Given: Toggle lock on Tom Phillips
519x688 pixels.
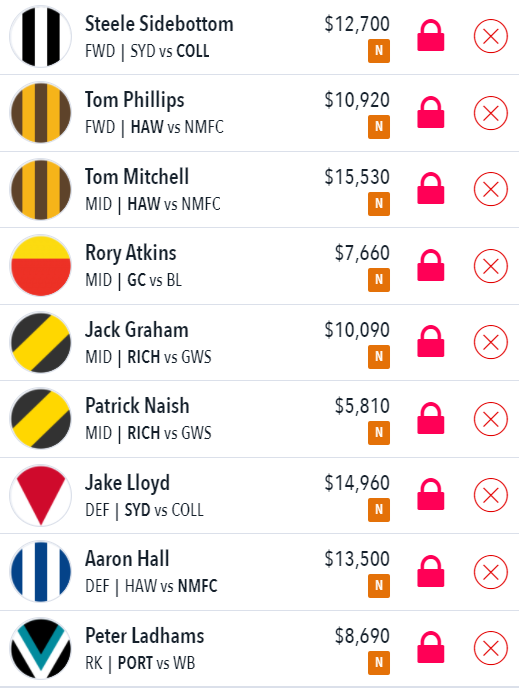Looking at the screenshot, I should click(x=430, y=112).
